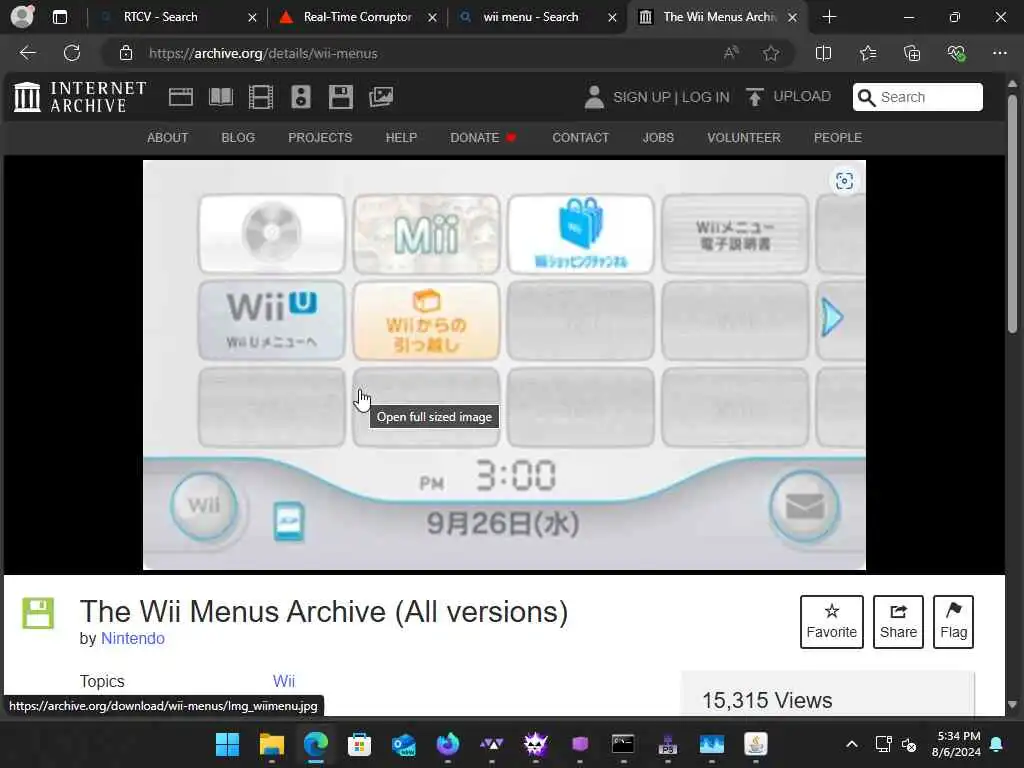Viewport: 1024px width, 768px height.
Task: Open Microsoft Store from taskbar
Action: tap(359, 744)
